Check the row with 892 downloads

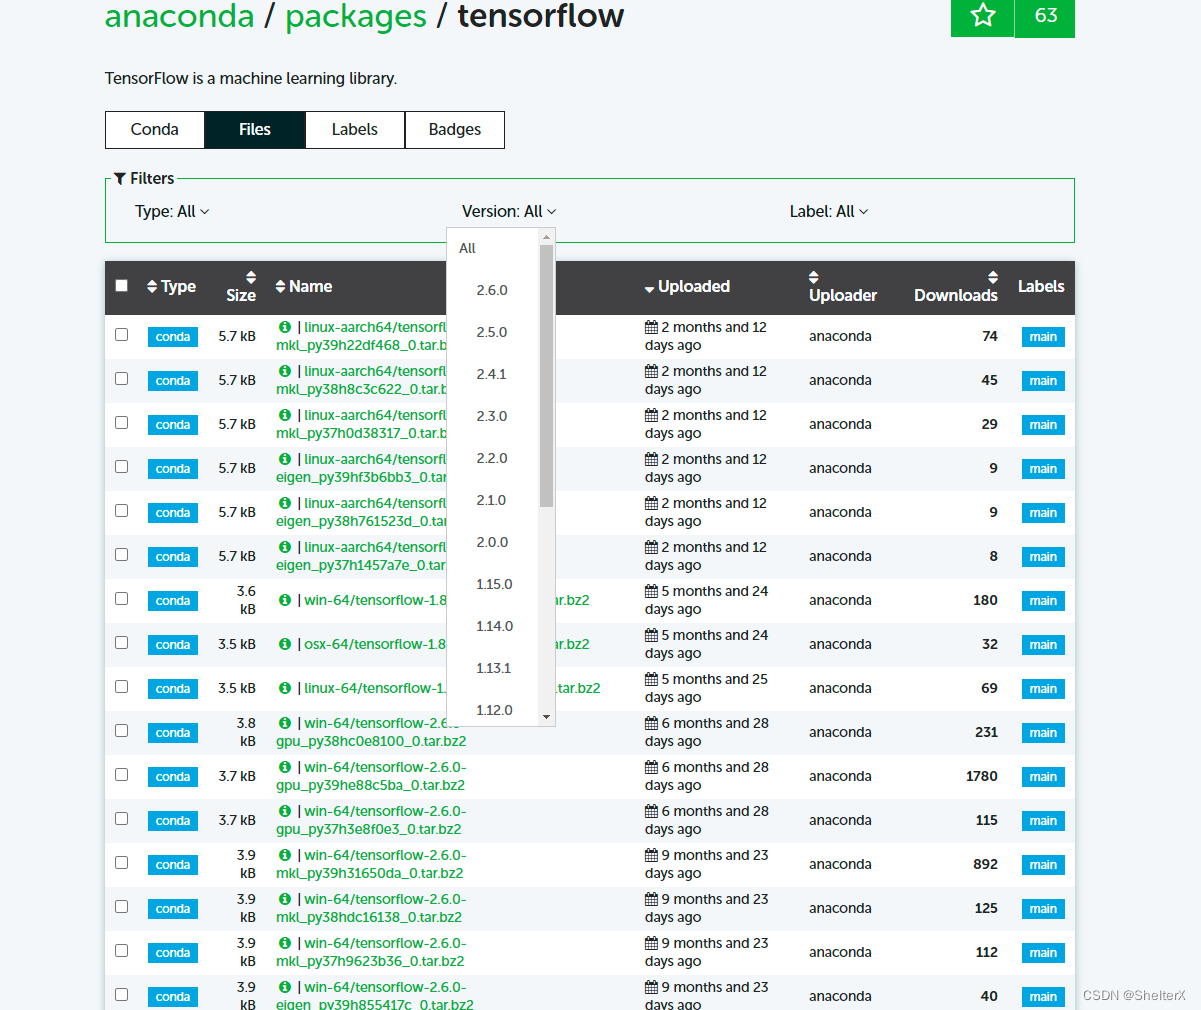(122, 862)
